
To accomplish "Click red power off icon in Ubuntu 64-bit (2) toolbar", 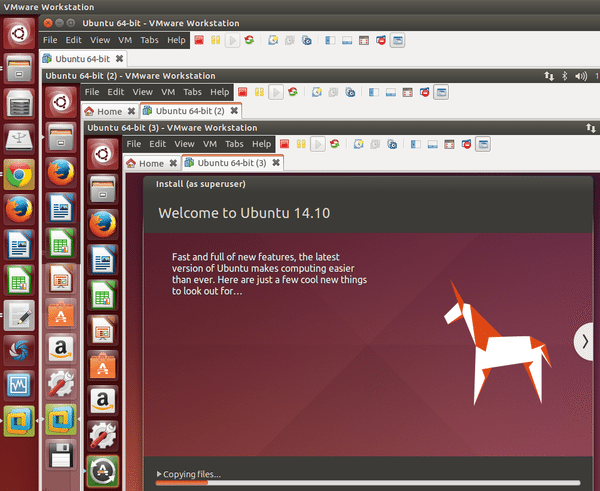I will tap(243, 92).
